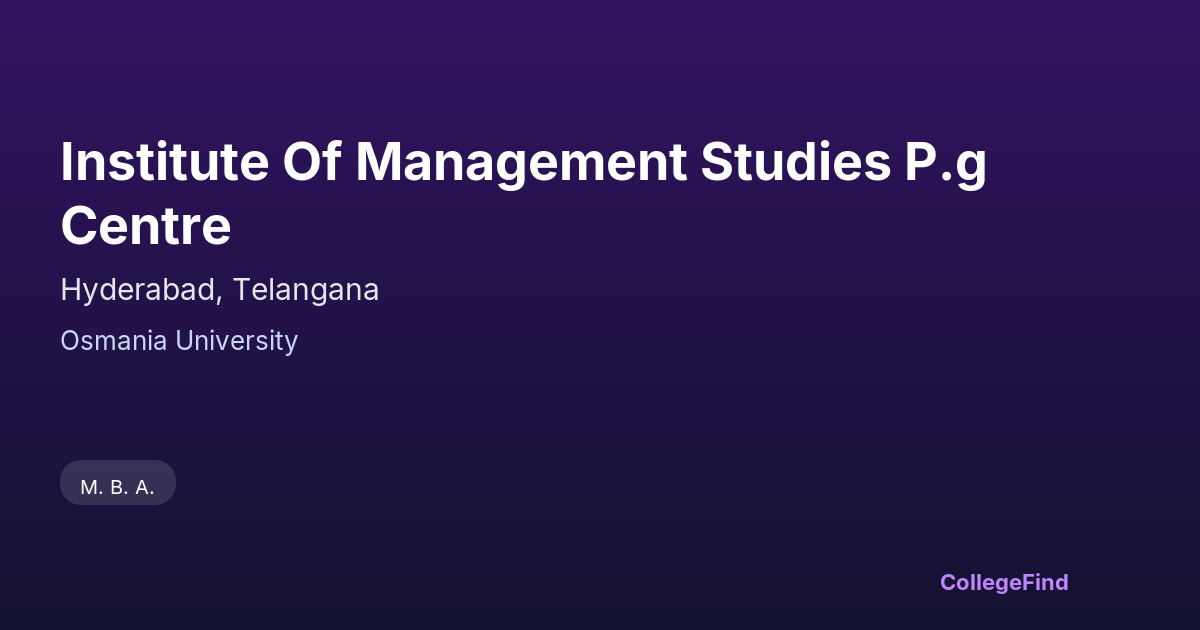
Task: Click the word Management in the heading
Action: point(522,162)
